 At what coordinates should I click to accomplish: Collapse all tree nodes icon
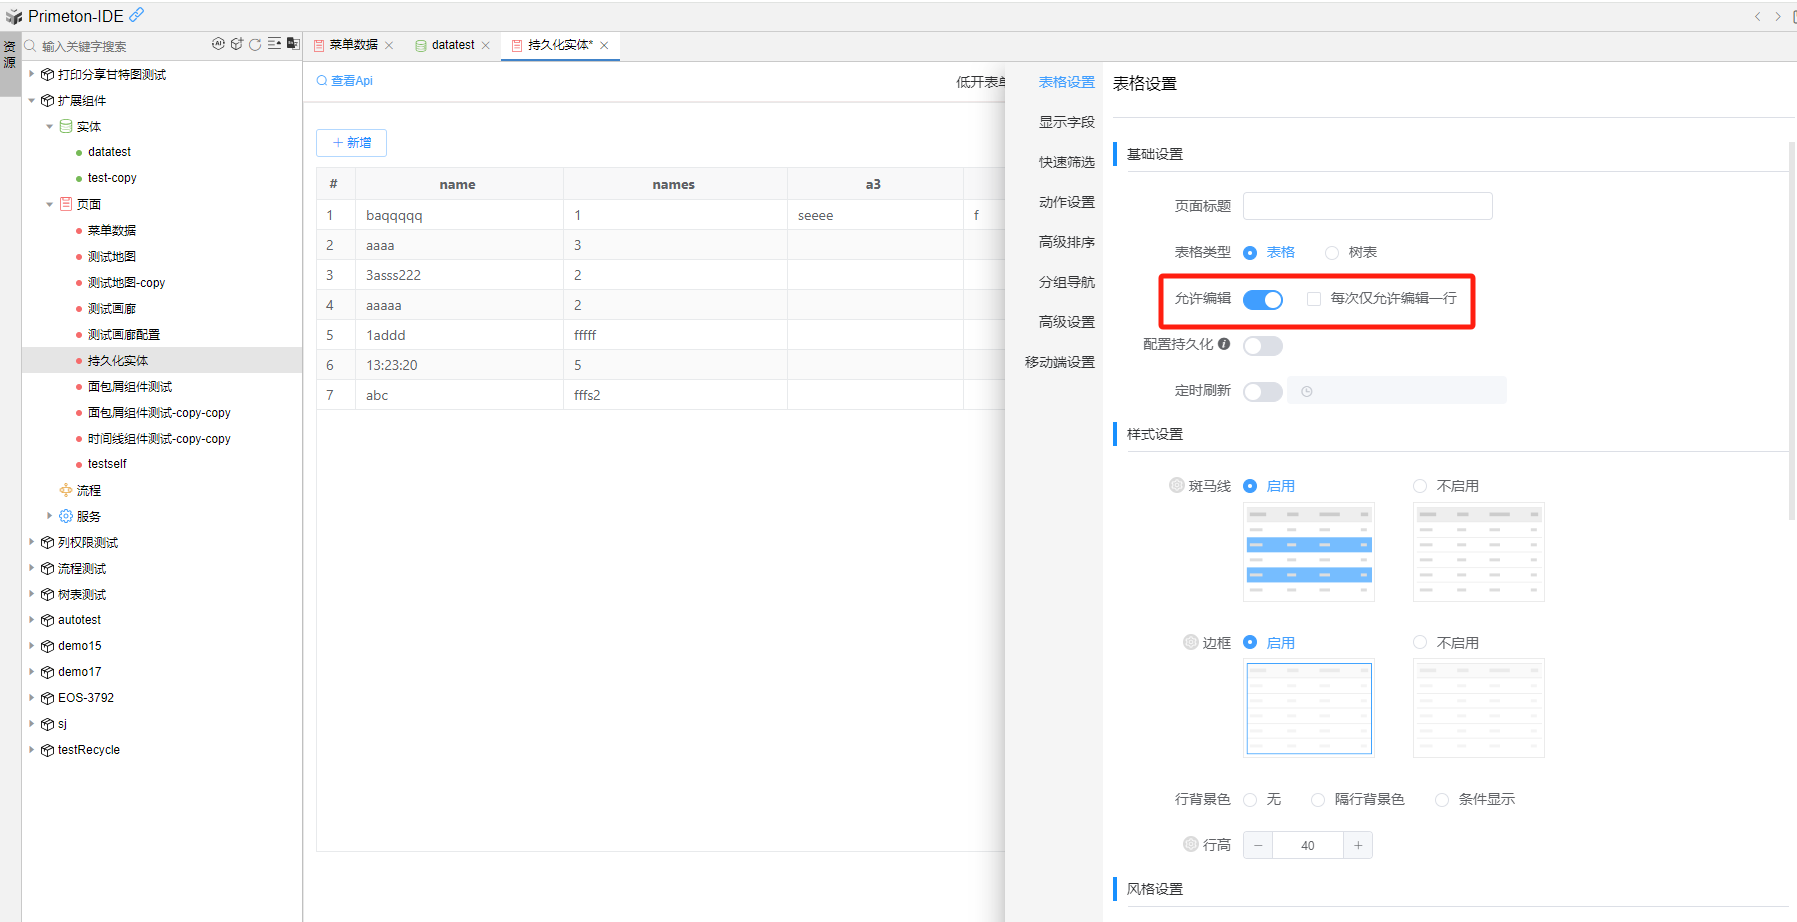(x=274, y=44)
